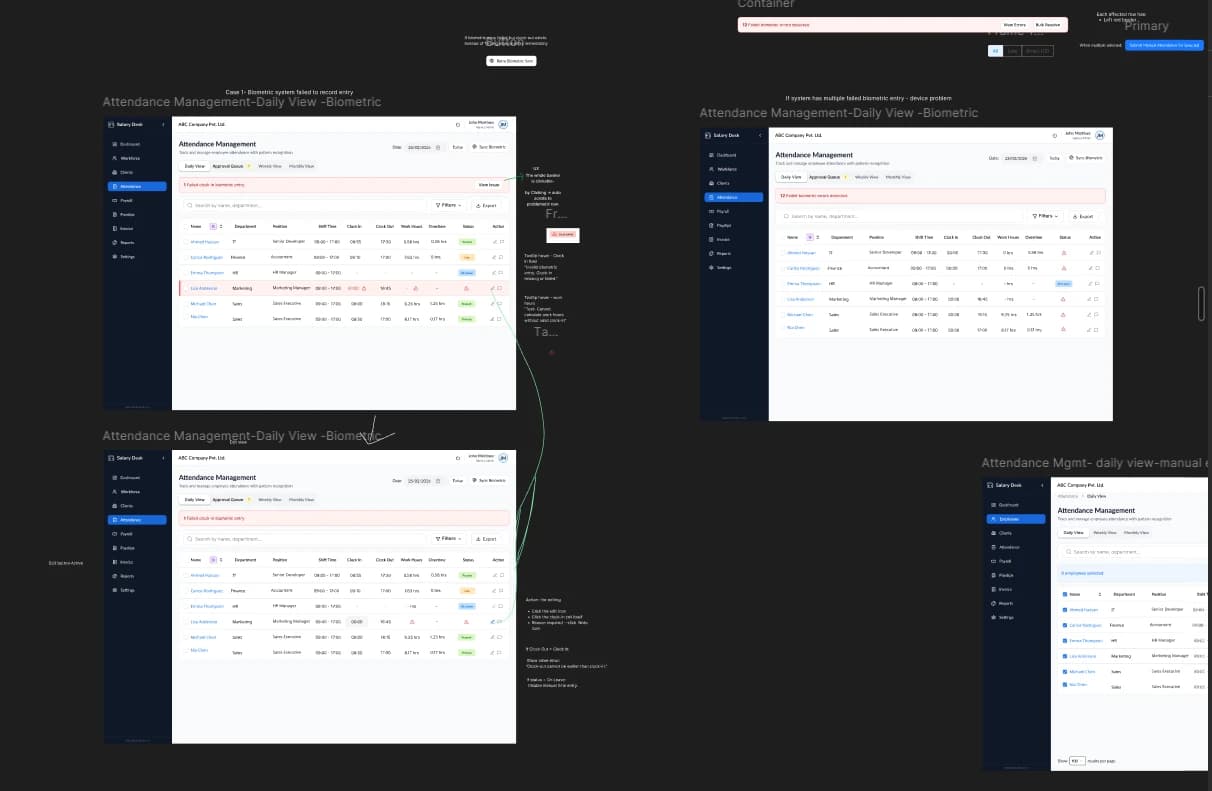Click canvas vertical scrollbar handle
1212x791 pixels.
point(1202,303)
